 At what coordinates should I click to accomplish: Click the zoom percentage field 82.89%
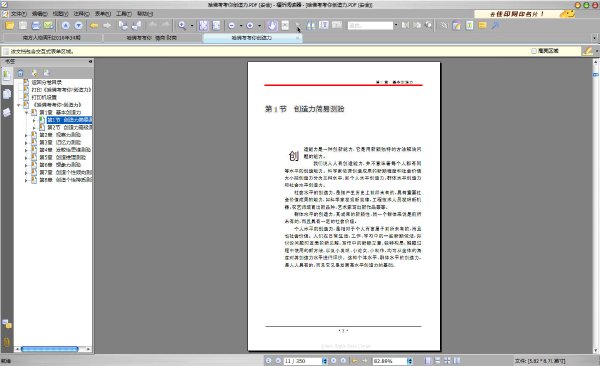click(389, 361)
